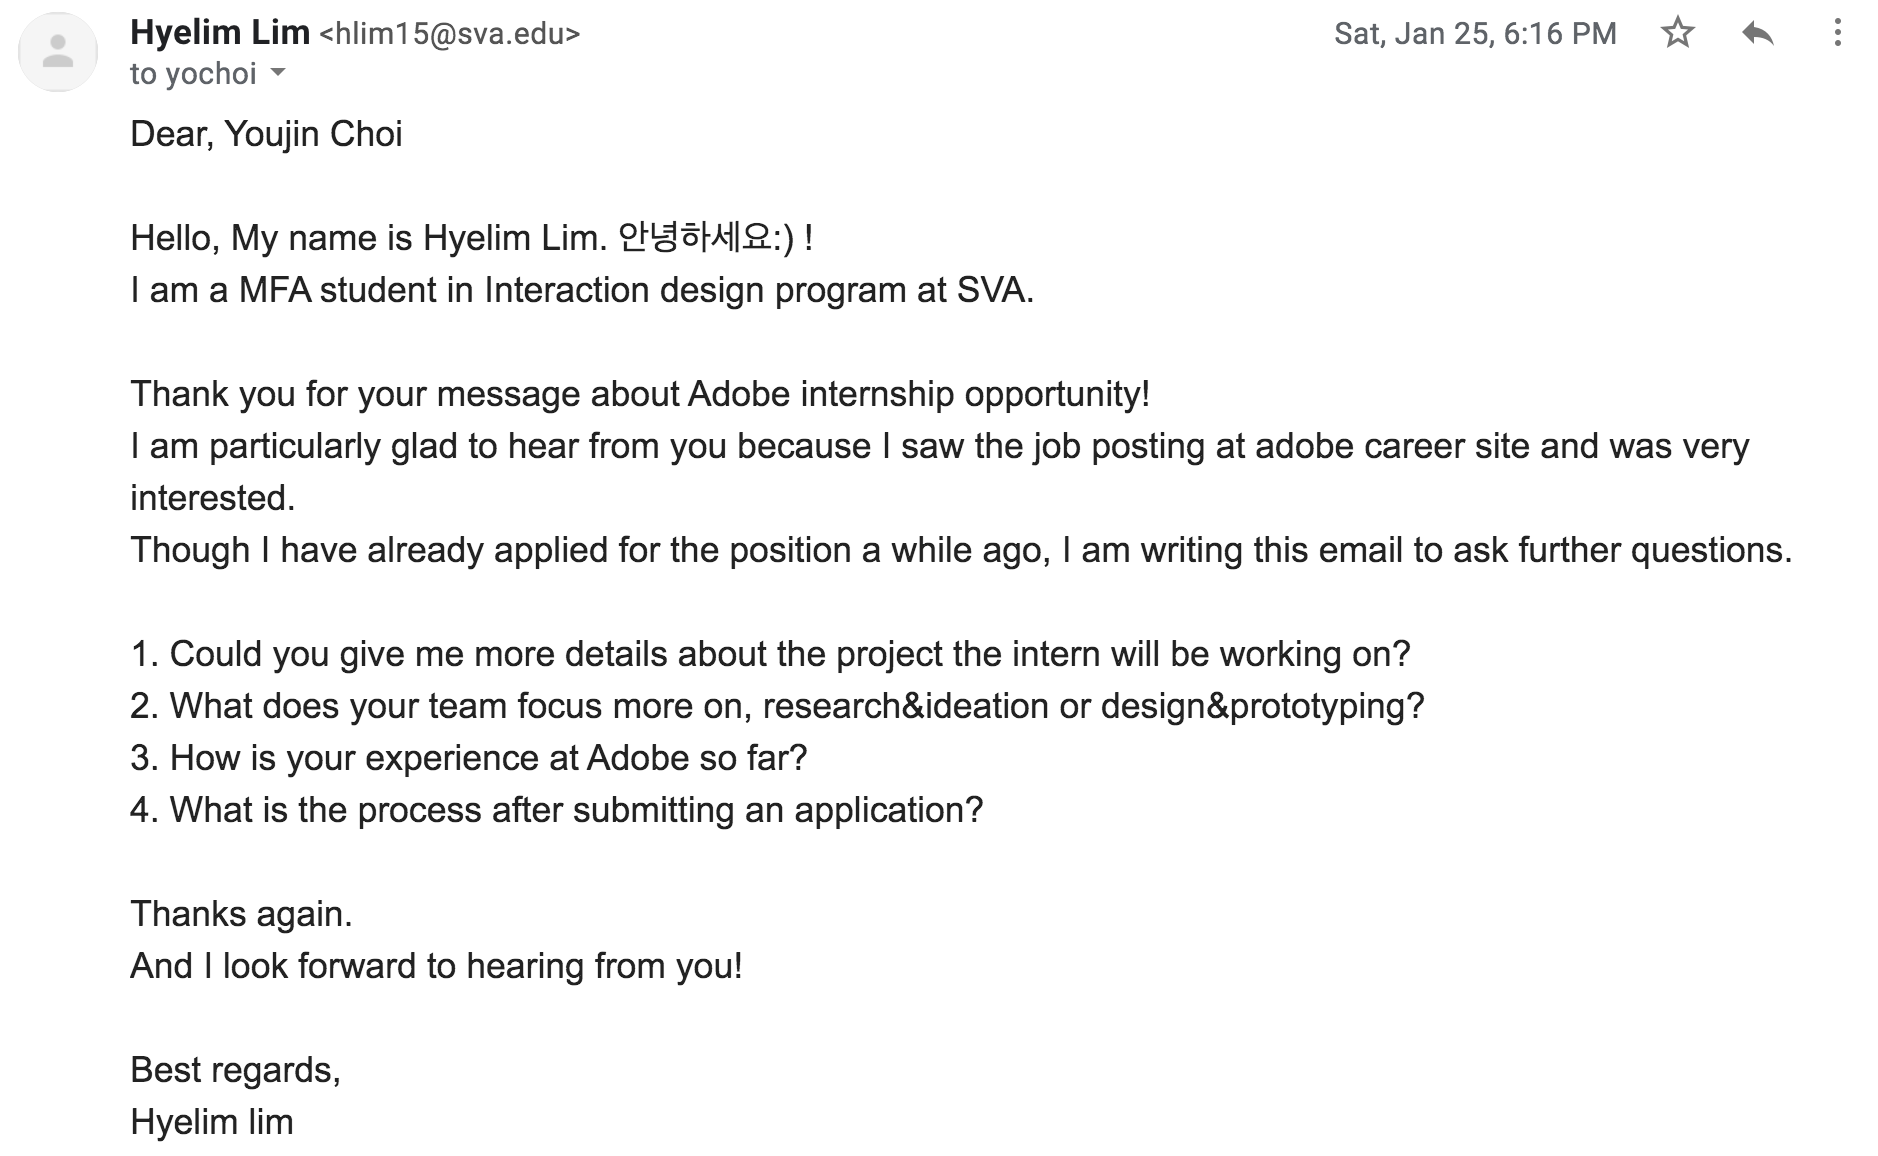The image size is (1878, 1156).
Task: Click question 2 about research&ideation
Action: [777, 706]
